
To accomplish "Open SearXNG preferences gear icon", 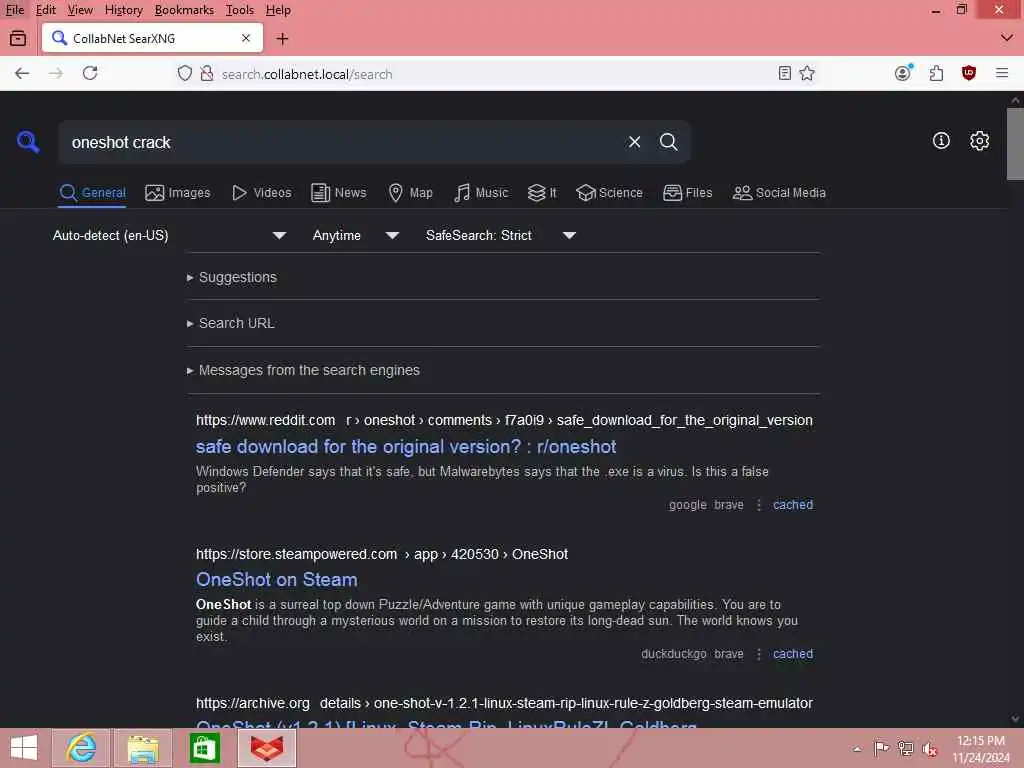I will 979,140.
